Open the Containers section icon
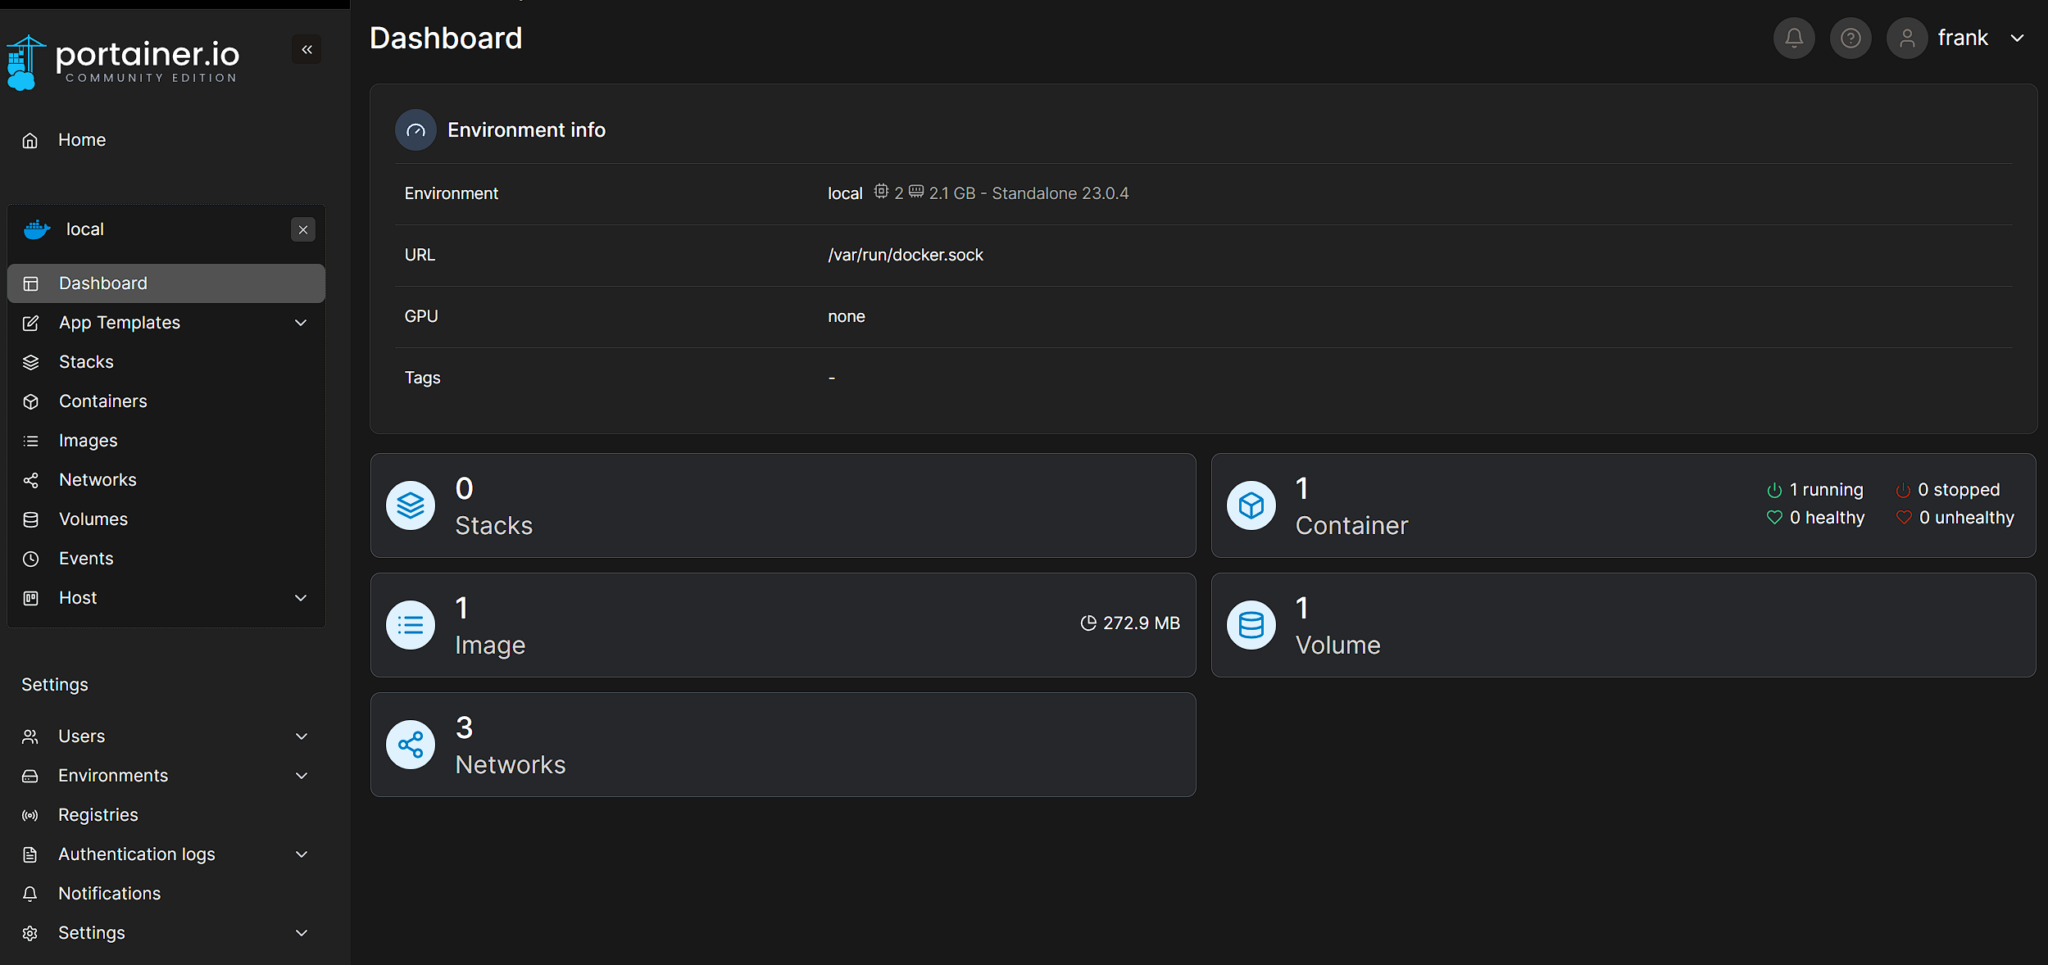Viewport: 2048px width, 965px height. click(x=30, y=401)
